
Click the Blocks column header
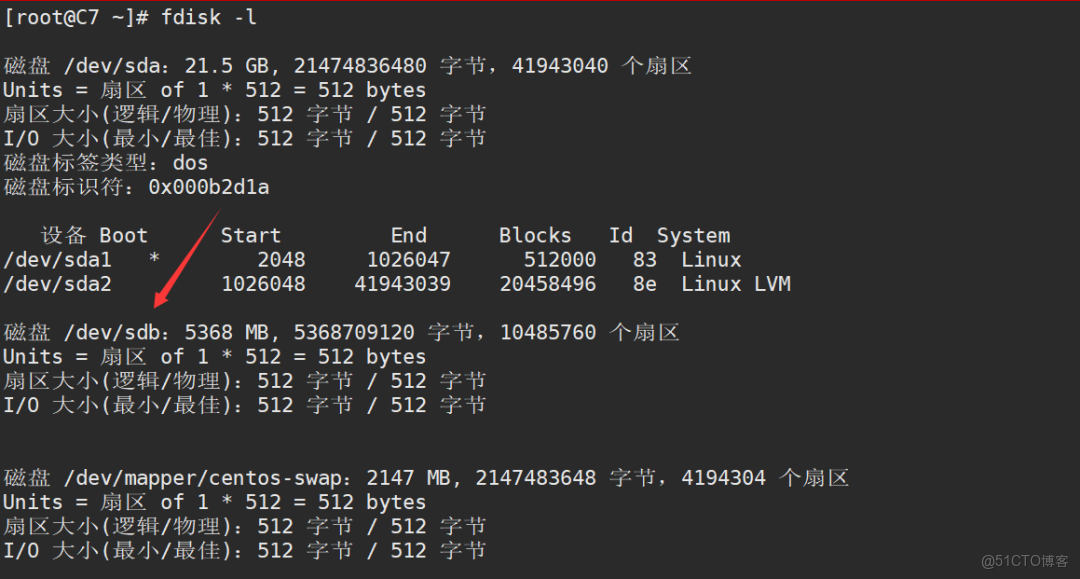click(534, 235)
